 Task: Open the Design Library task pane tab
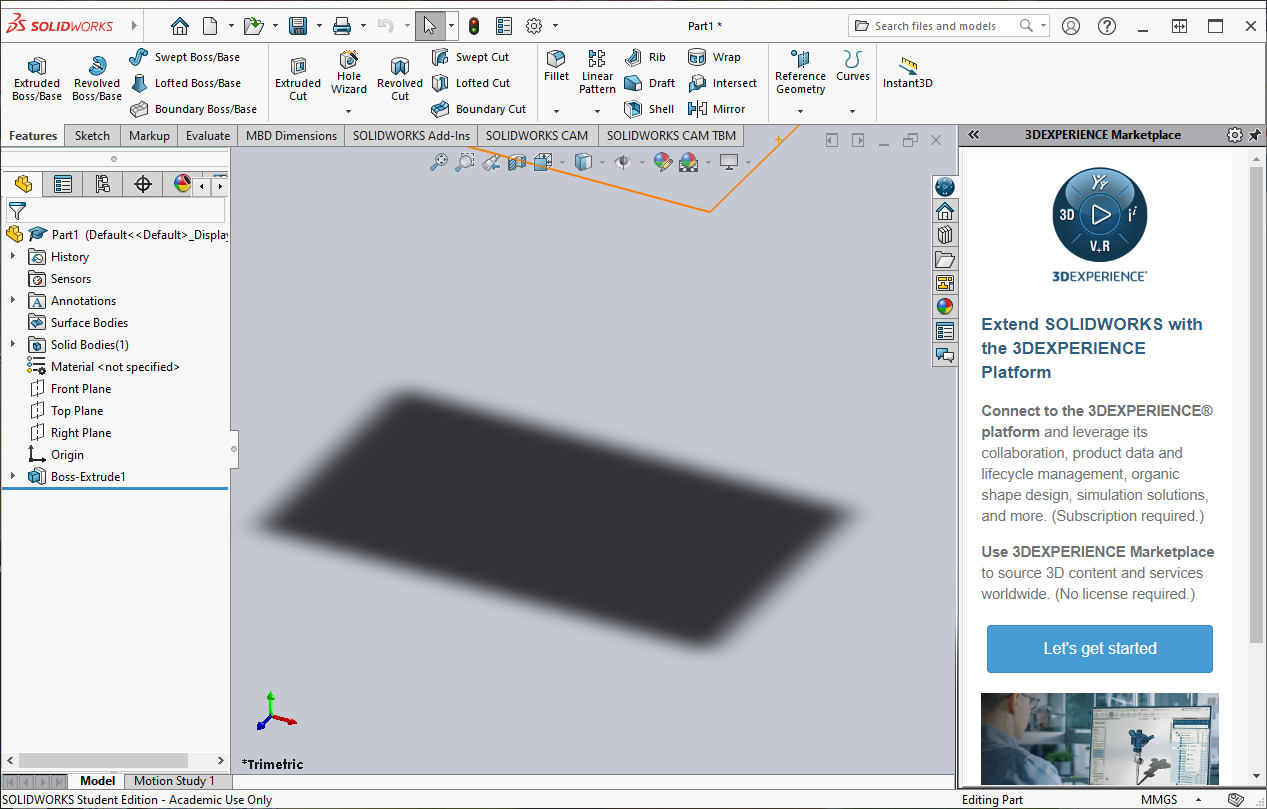click(945, 235)
